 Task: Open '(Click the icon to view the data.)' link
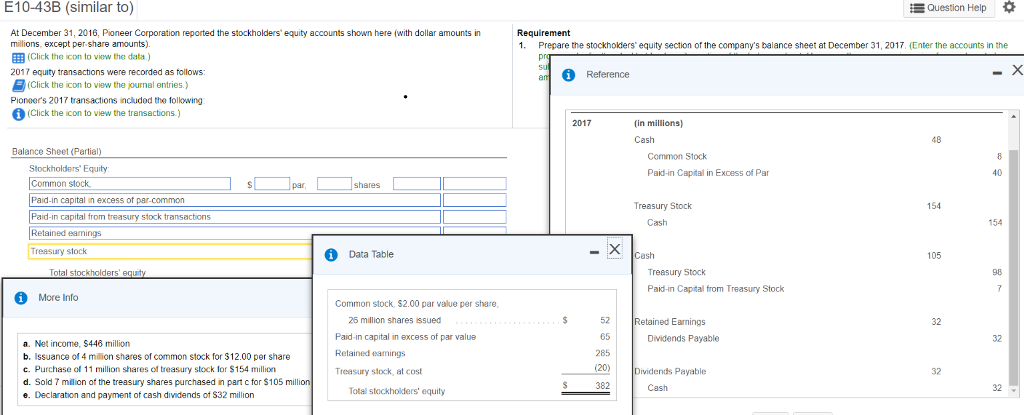coord(88,58)
